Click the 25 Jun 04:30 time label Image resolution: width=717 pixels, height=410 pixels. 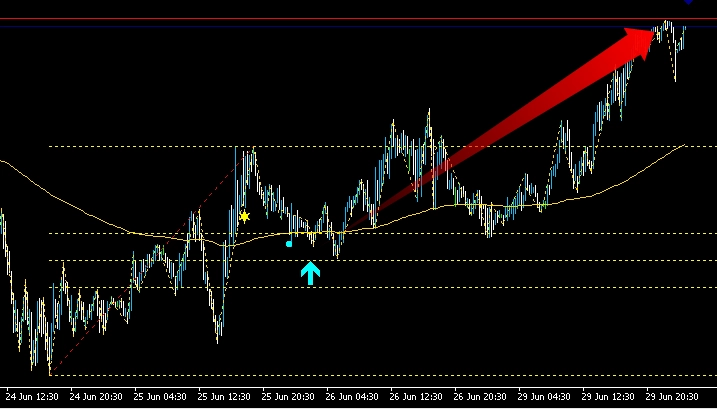(x=160, y=397)
